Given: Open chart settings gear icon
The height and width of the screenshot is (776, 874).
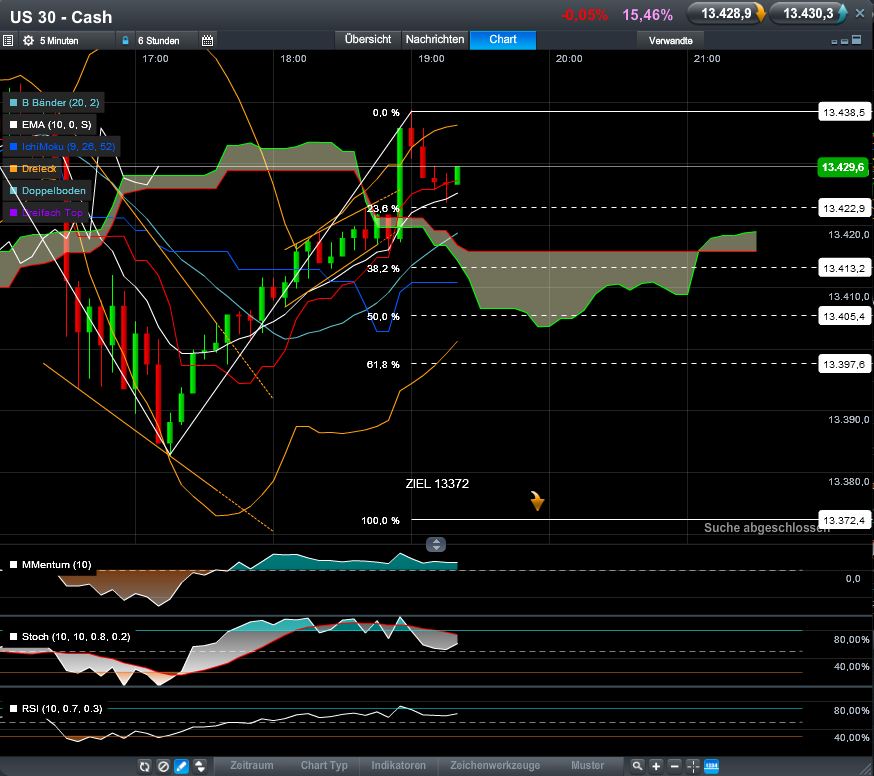Looking at the screenshot, I should pyautogui.click(x=28, y=41).
